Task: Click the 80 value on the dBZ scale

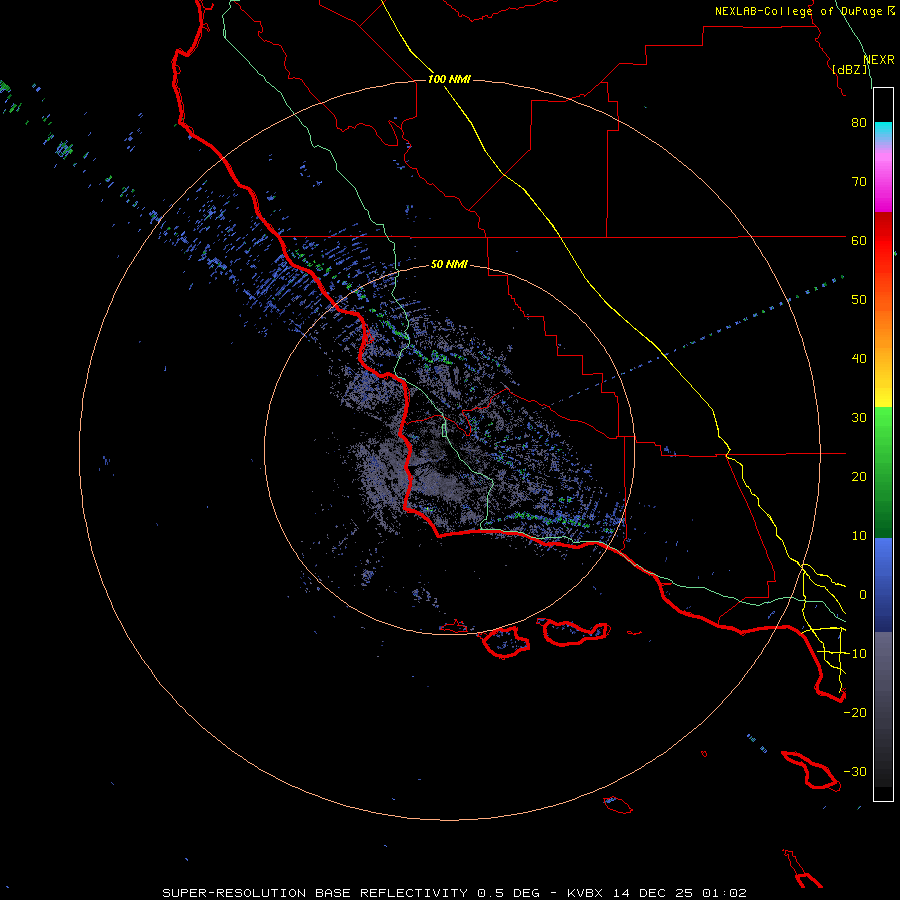Action: (859, 123)
